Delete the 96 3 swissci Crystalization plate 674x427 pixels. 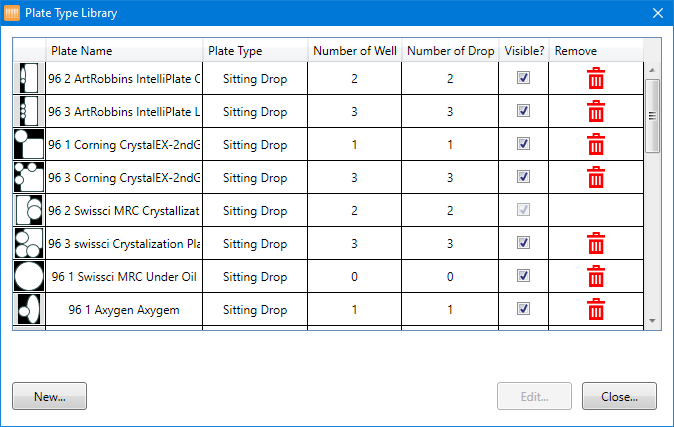click(x=596, y=243)
